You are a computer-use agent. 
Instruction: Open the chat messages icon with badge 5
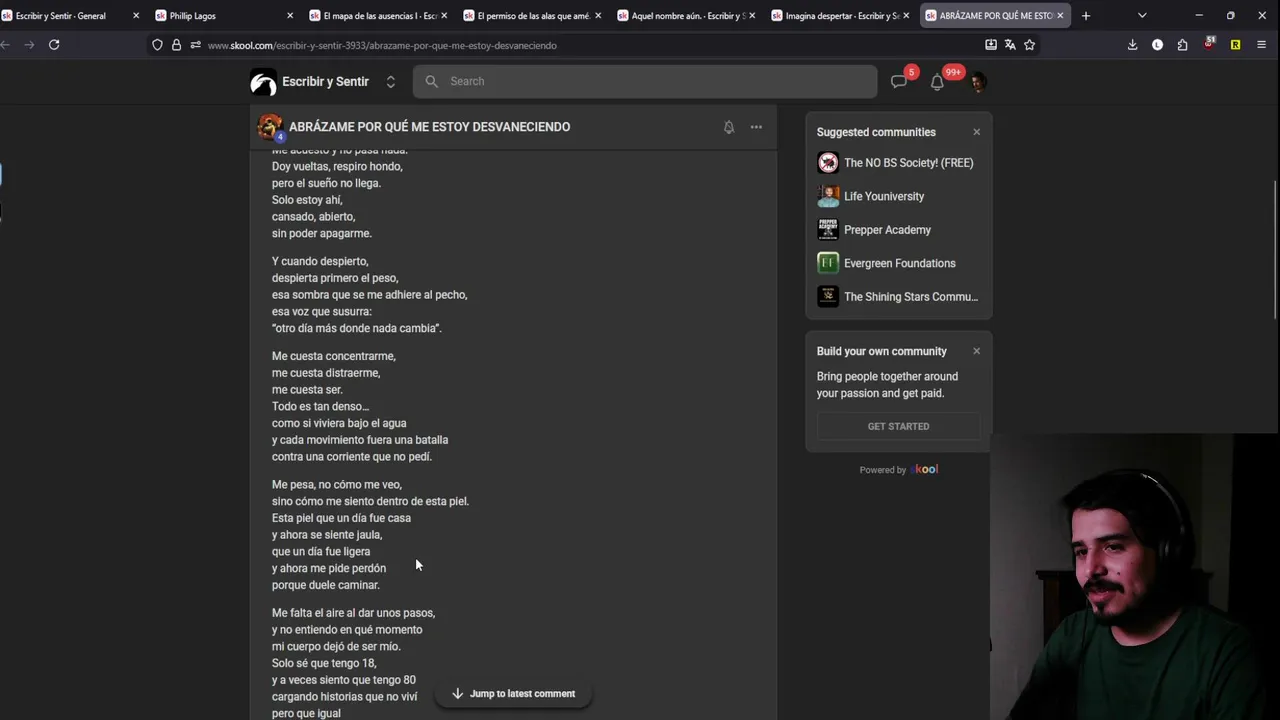[899, 82]
